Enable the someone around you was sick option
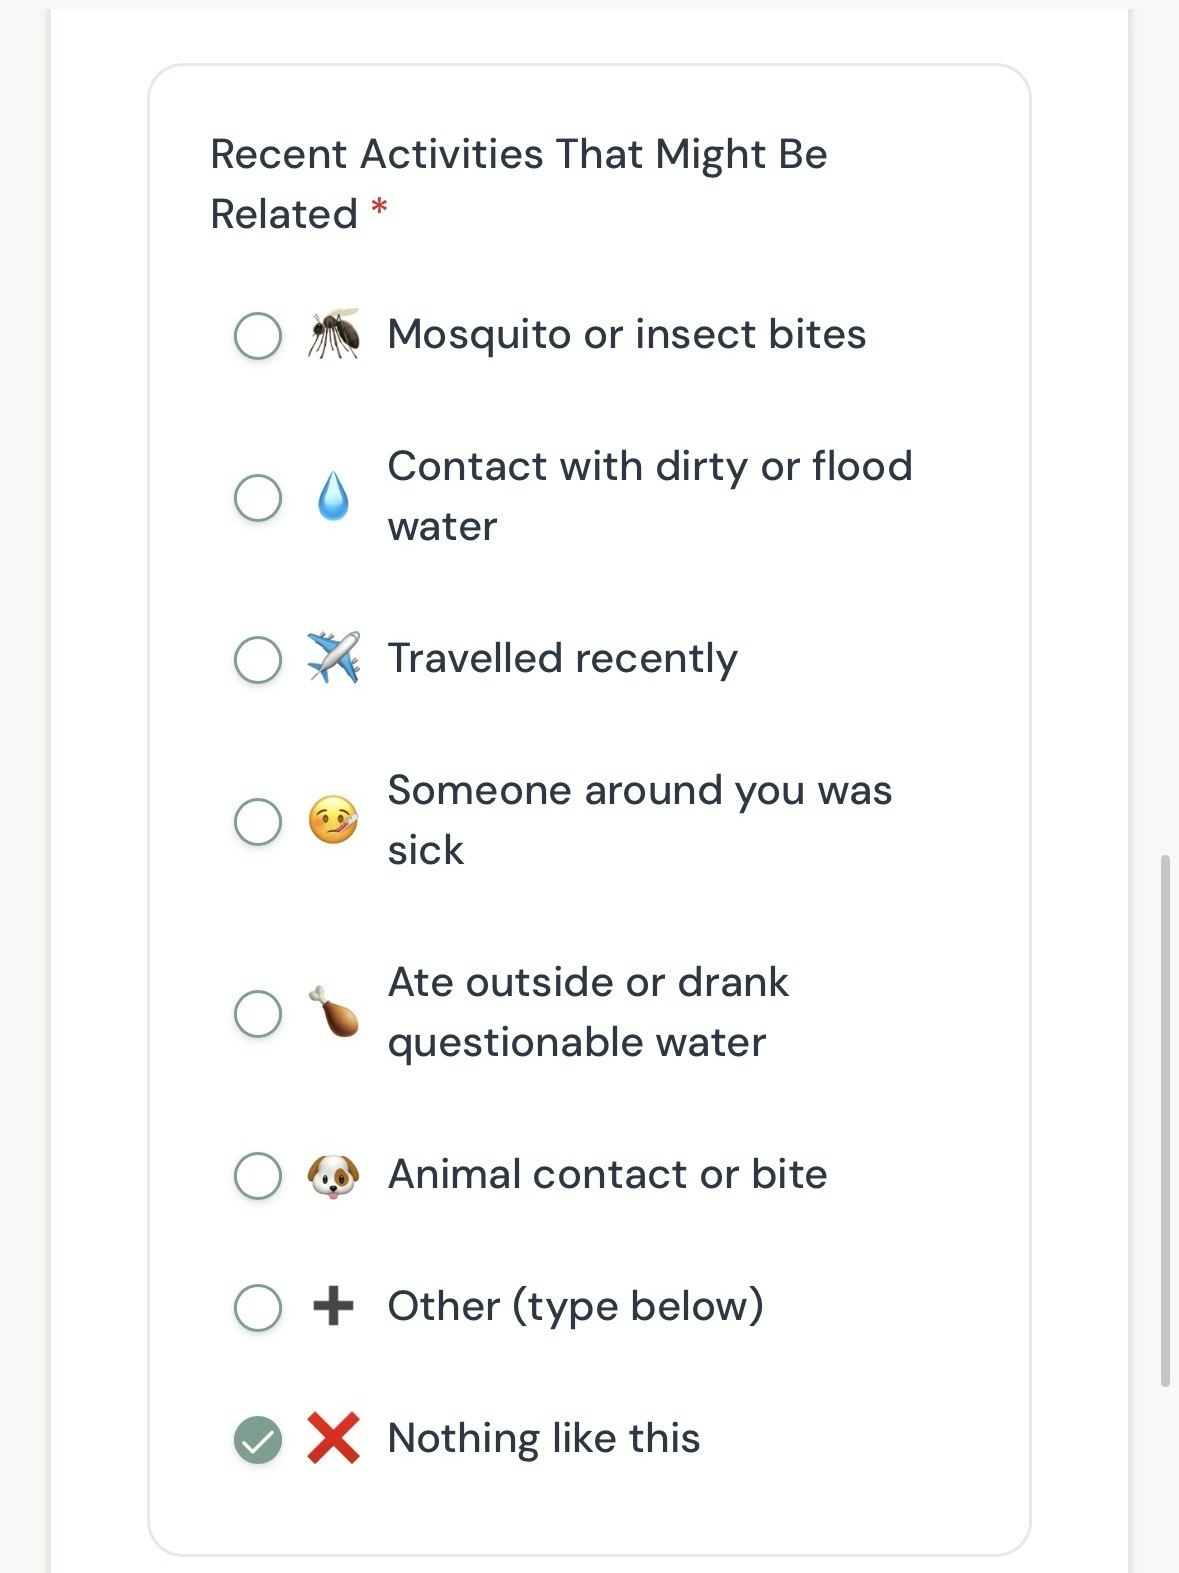This screenshot has width=1179, height=1573. point(258,822)
